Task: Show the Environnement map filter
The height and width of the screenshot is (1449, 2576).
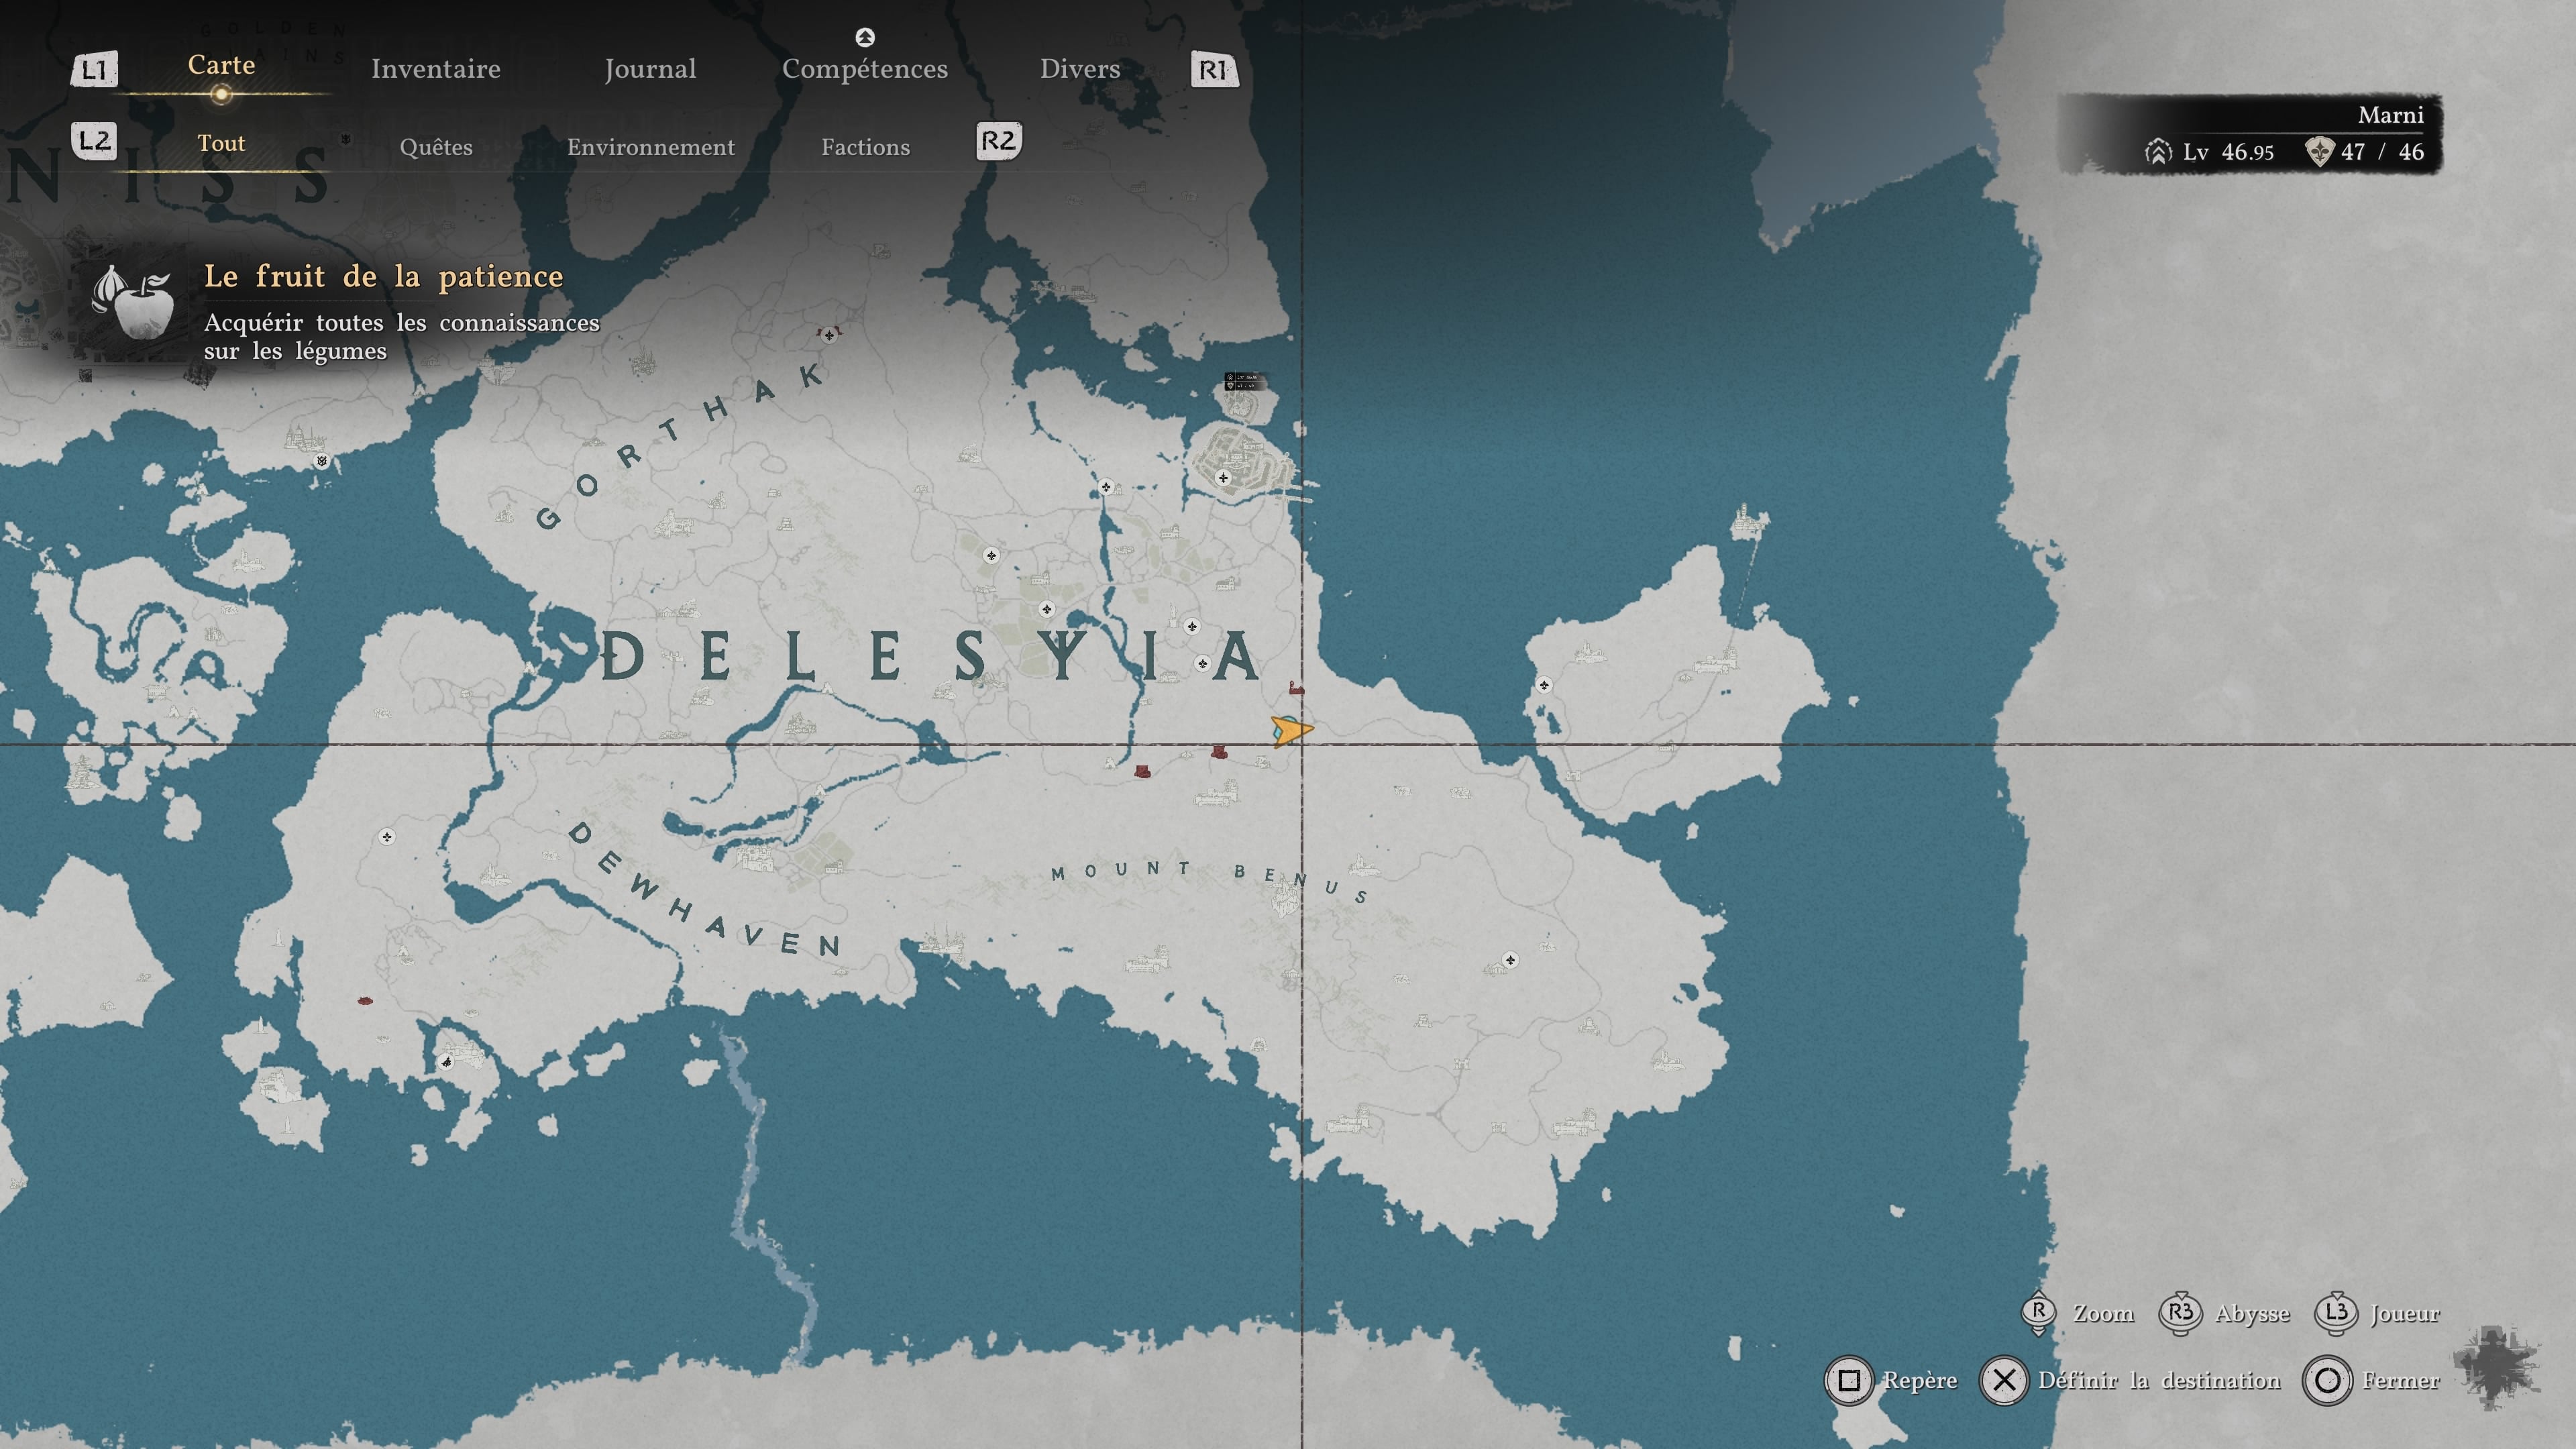Action: click(651, 147)
